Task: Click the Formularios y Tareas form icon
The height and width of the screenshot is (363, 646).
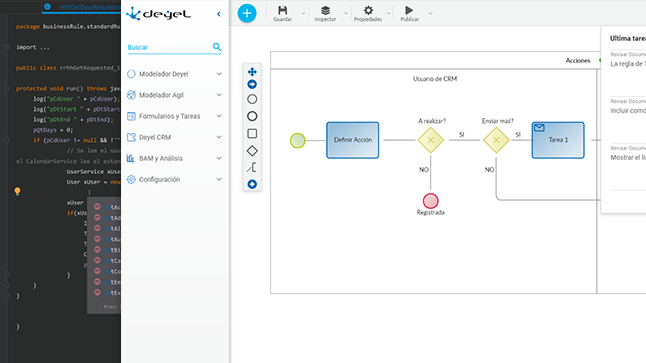Action: coord(131,116)
